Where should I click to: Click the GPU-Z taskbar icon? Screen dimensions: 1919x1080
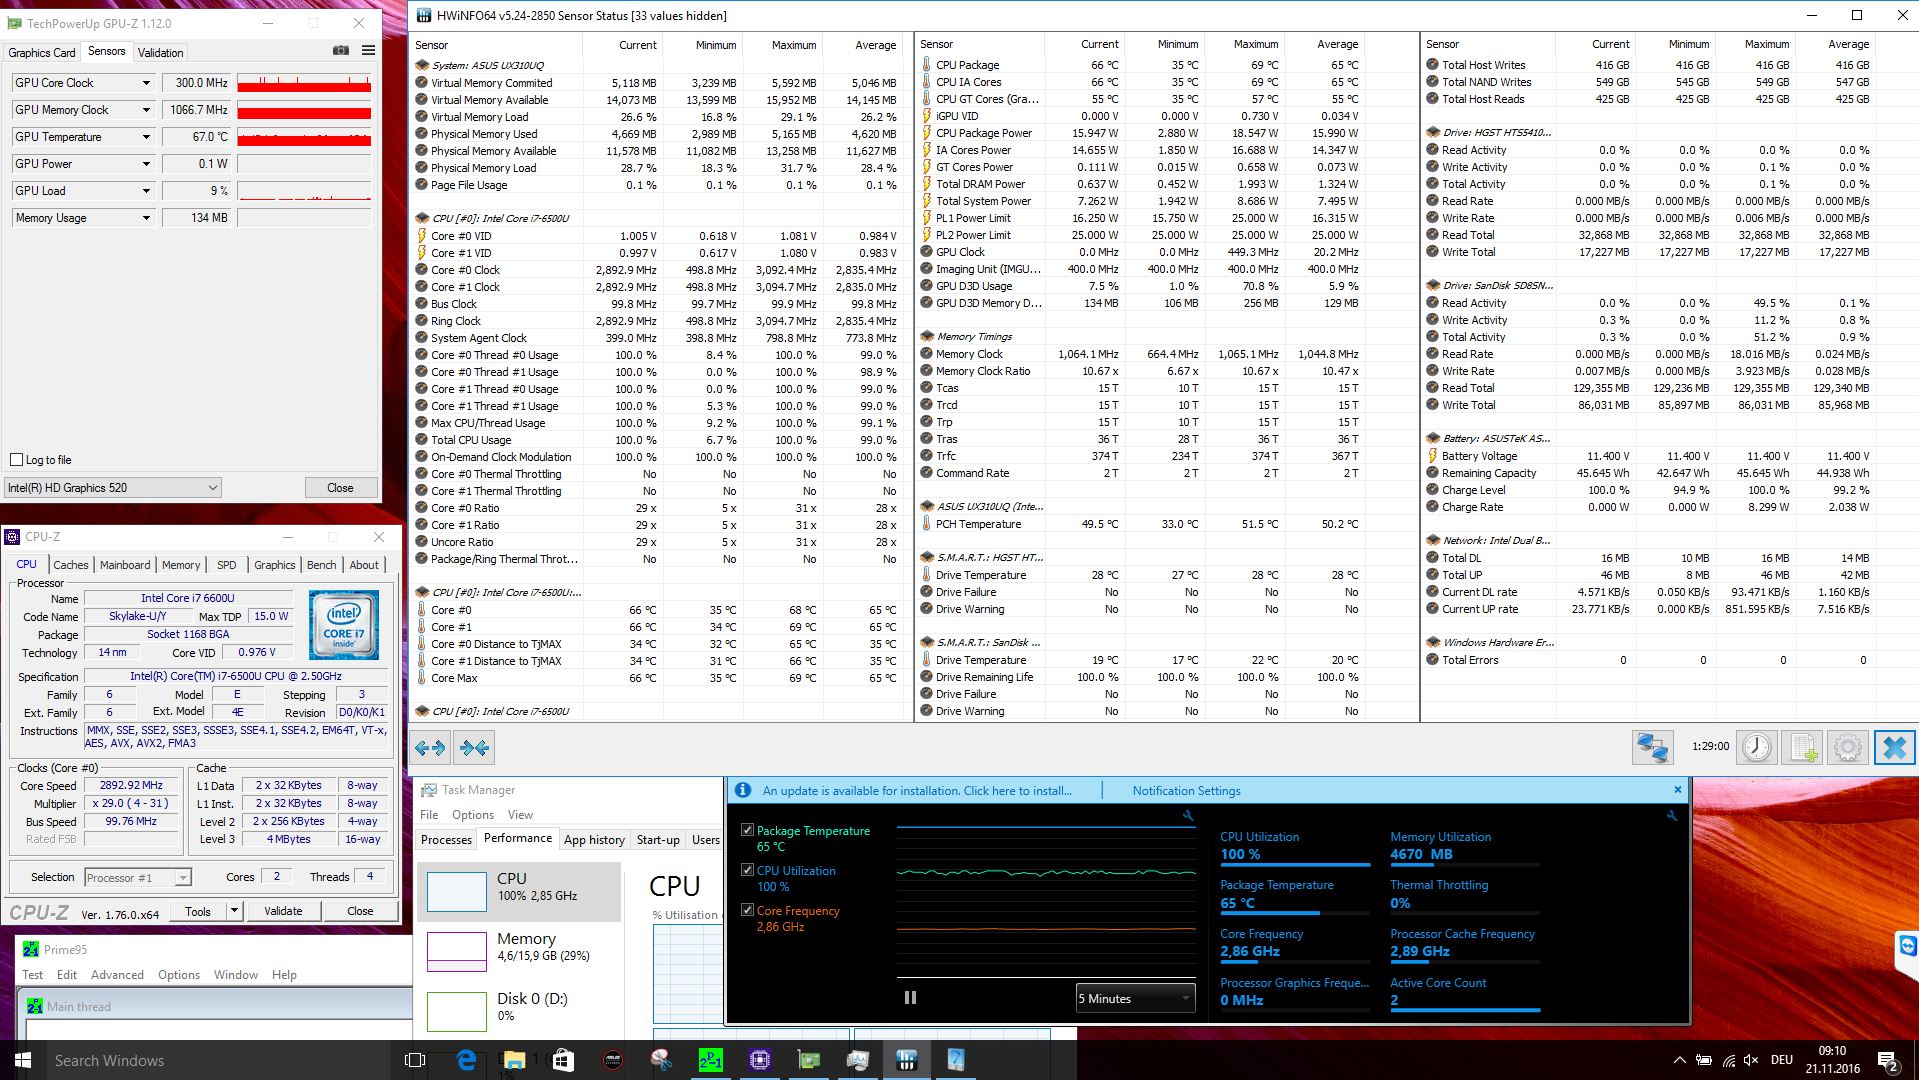(808, 1060)
